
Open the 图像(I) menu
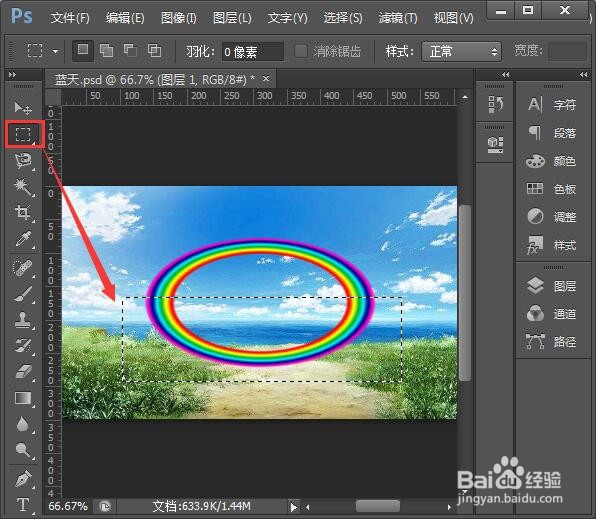click(x=179, y=18)
